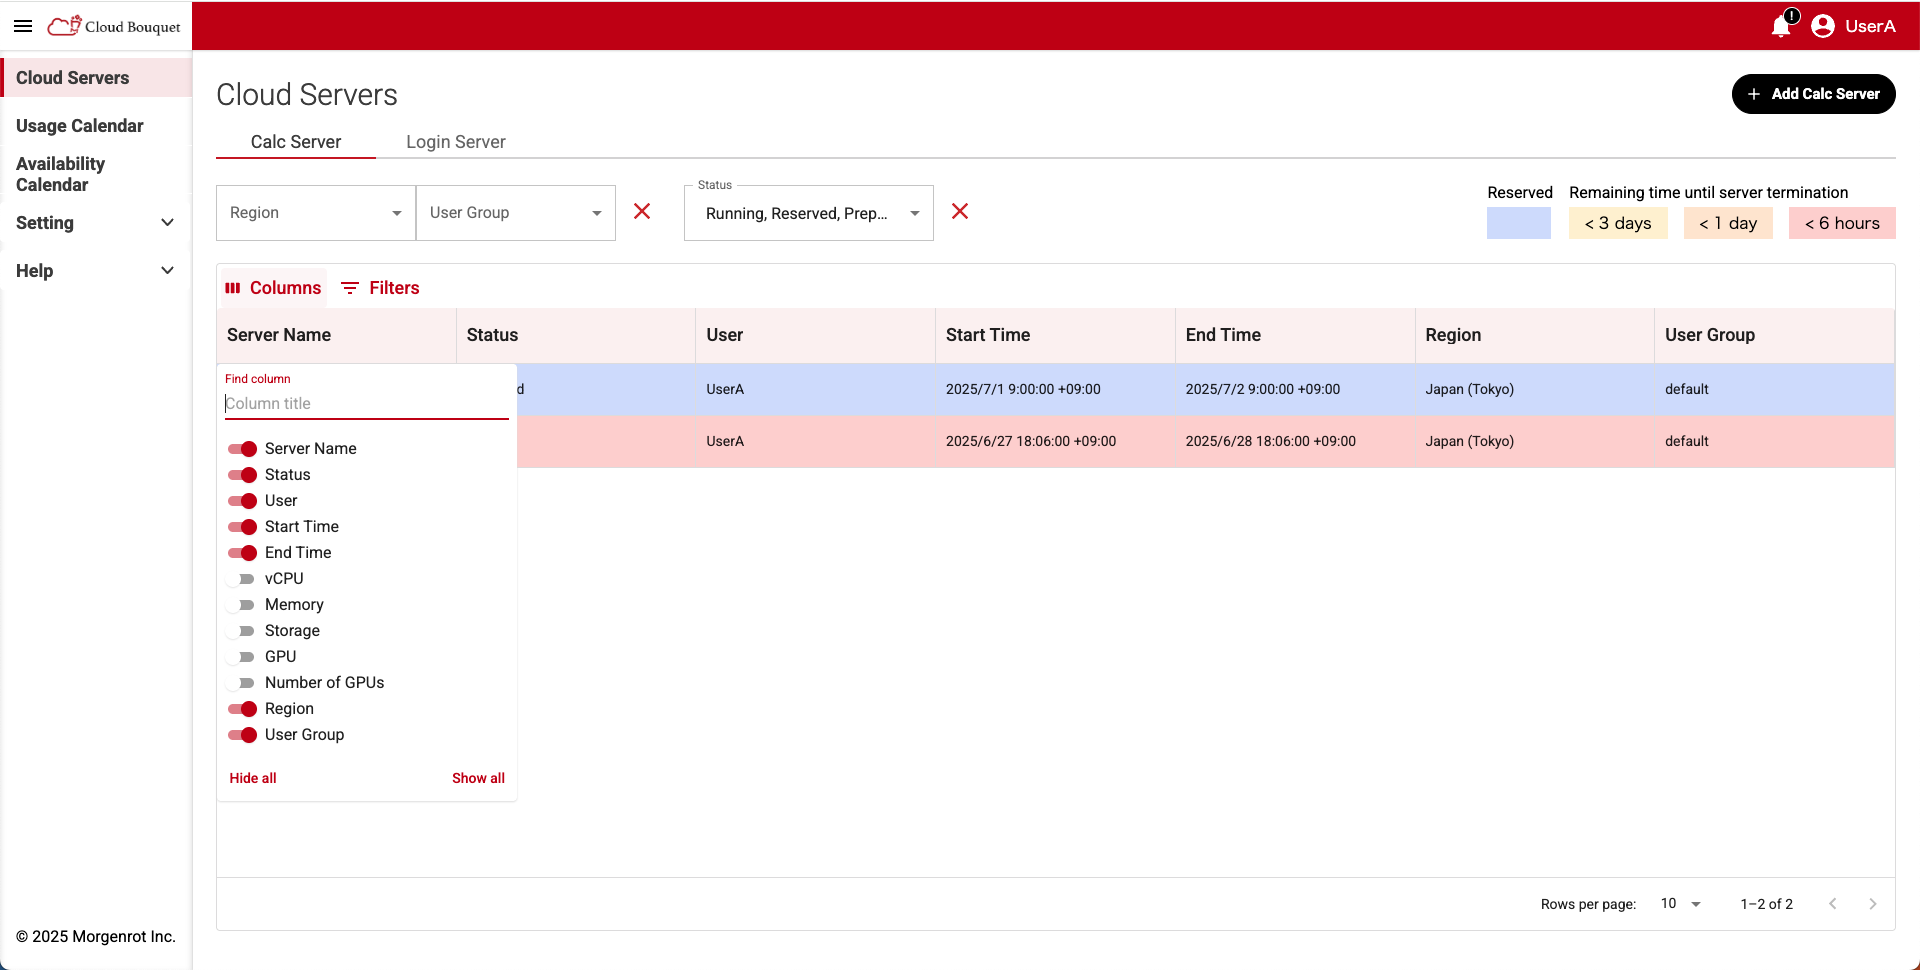Screen dimensions: 1920x970
Task: Switch to the Login Server tab
Action: tap(455, 142)
